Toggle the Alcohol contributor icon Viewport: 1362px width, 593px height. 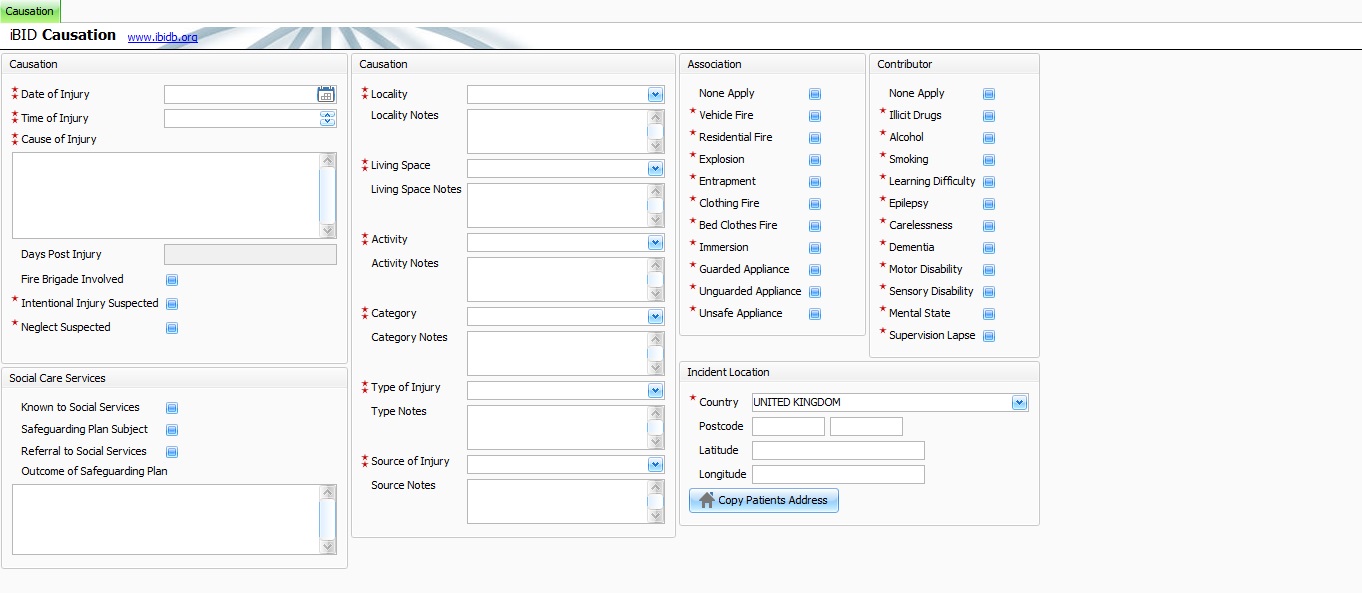tap(989, 138)
